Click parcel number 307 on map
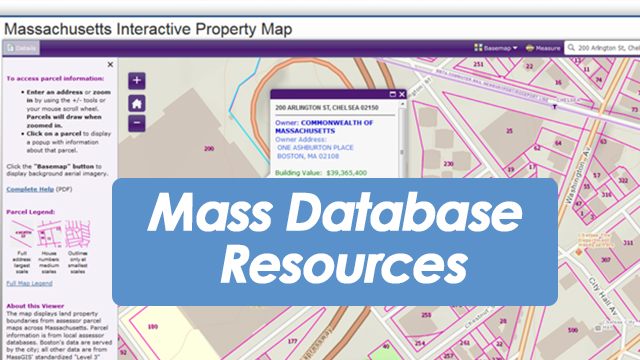This screenshot has height=360, width=640. pos(605,260)
